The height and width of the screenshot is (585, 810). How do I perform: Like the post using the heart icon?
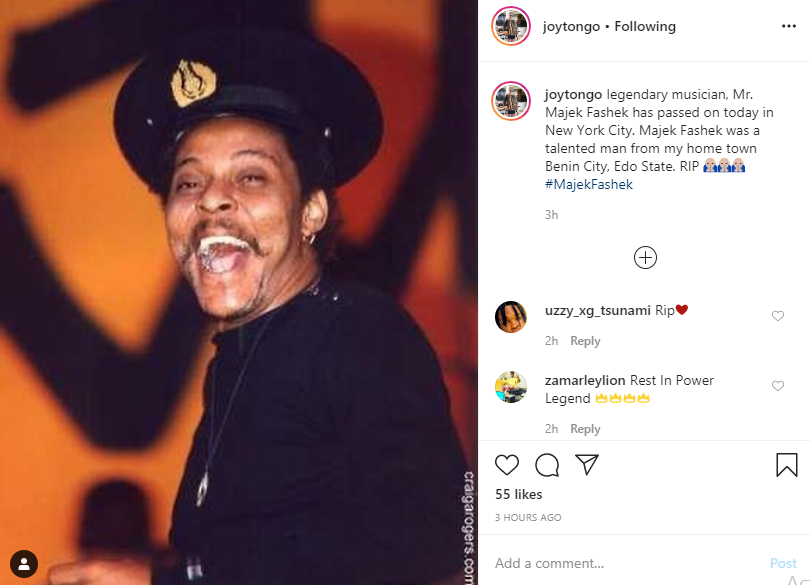(507, 465)
